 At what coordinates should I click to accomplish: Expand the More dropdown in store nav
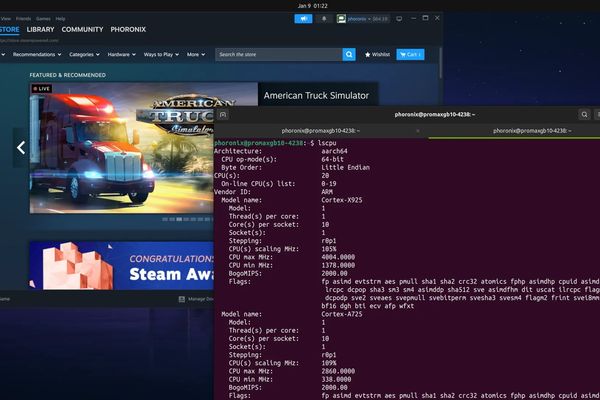pyautogui.click(x=196, y=54)
